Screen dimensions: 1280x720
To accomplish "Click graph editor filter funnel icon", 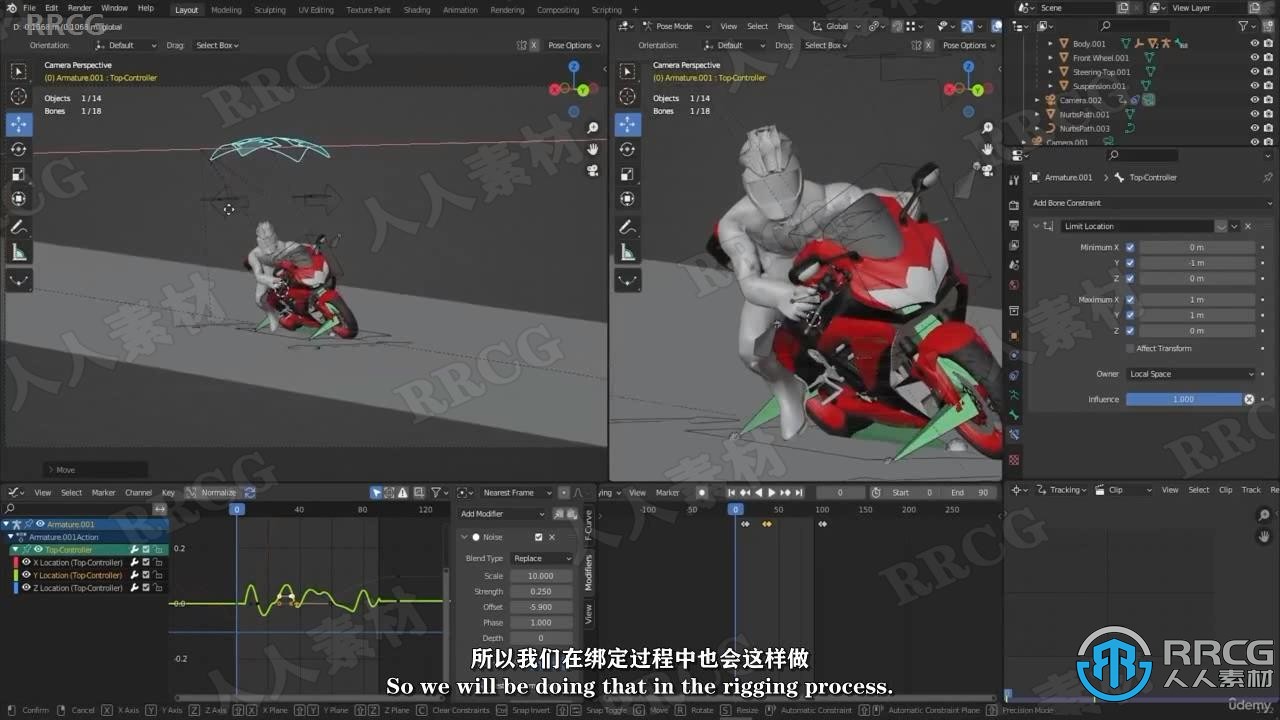I will pyautogui.click(x=436, y=493).
